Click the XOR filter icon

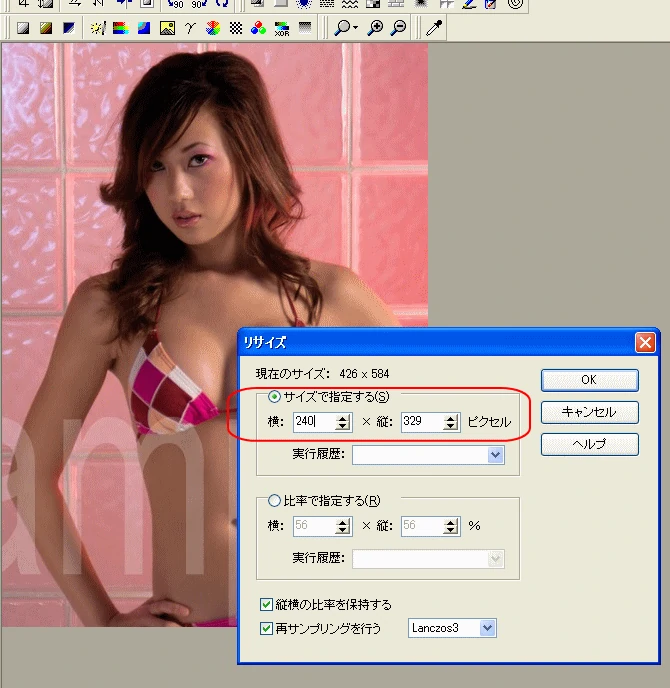(281, 28)
